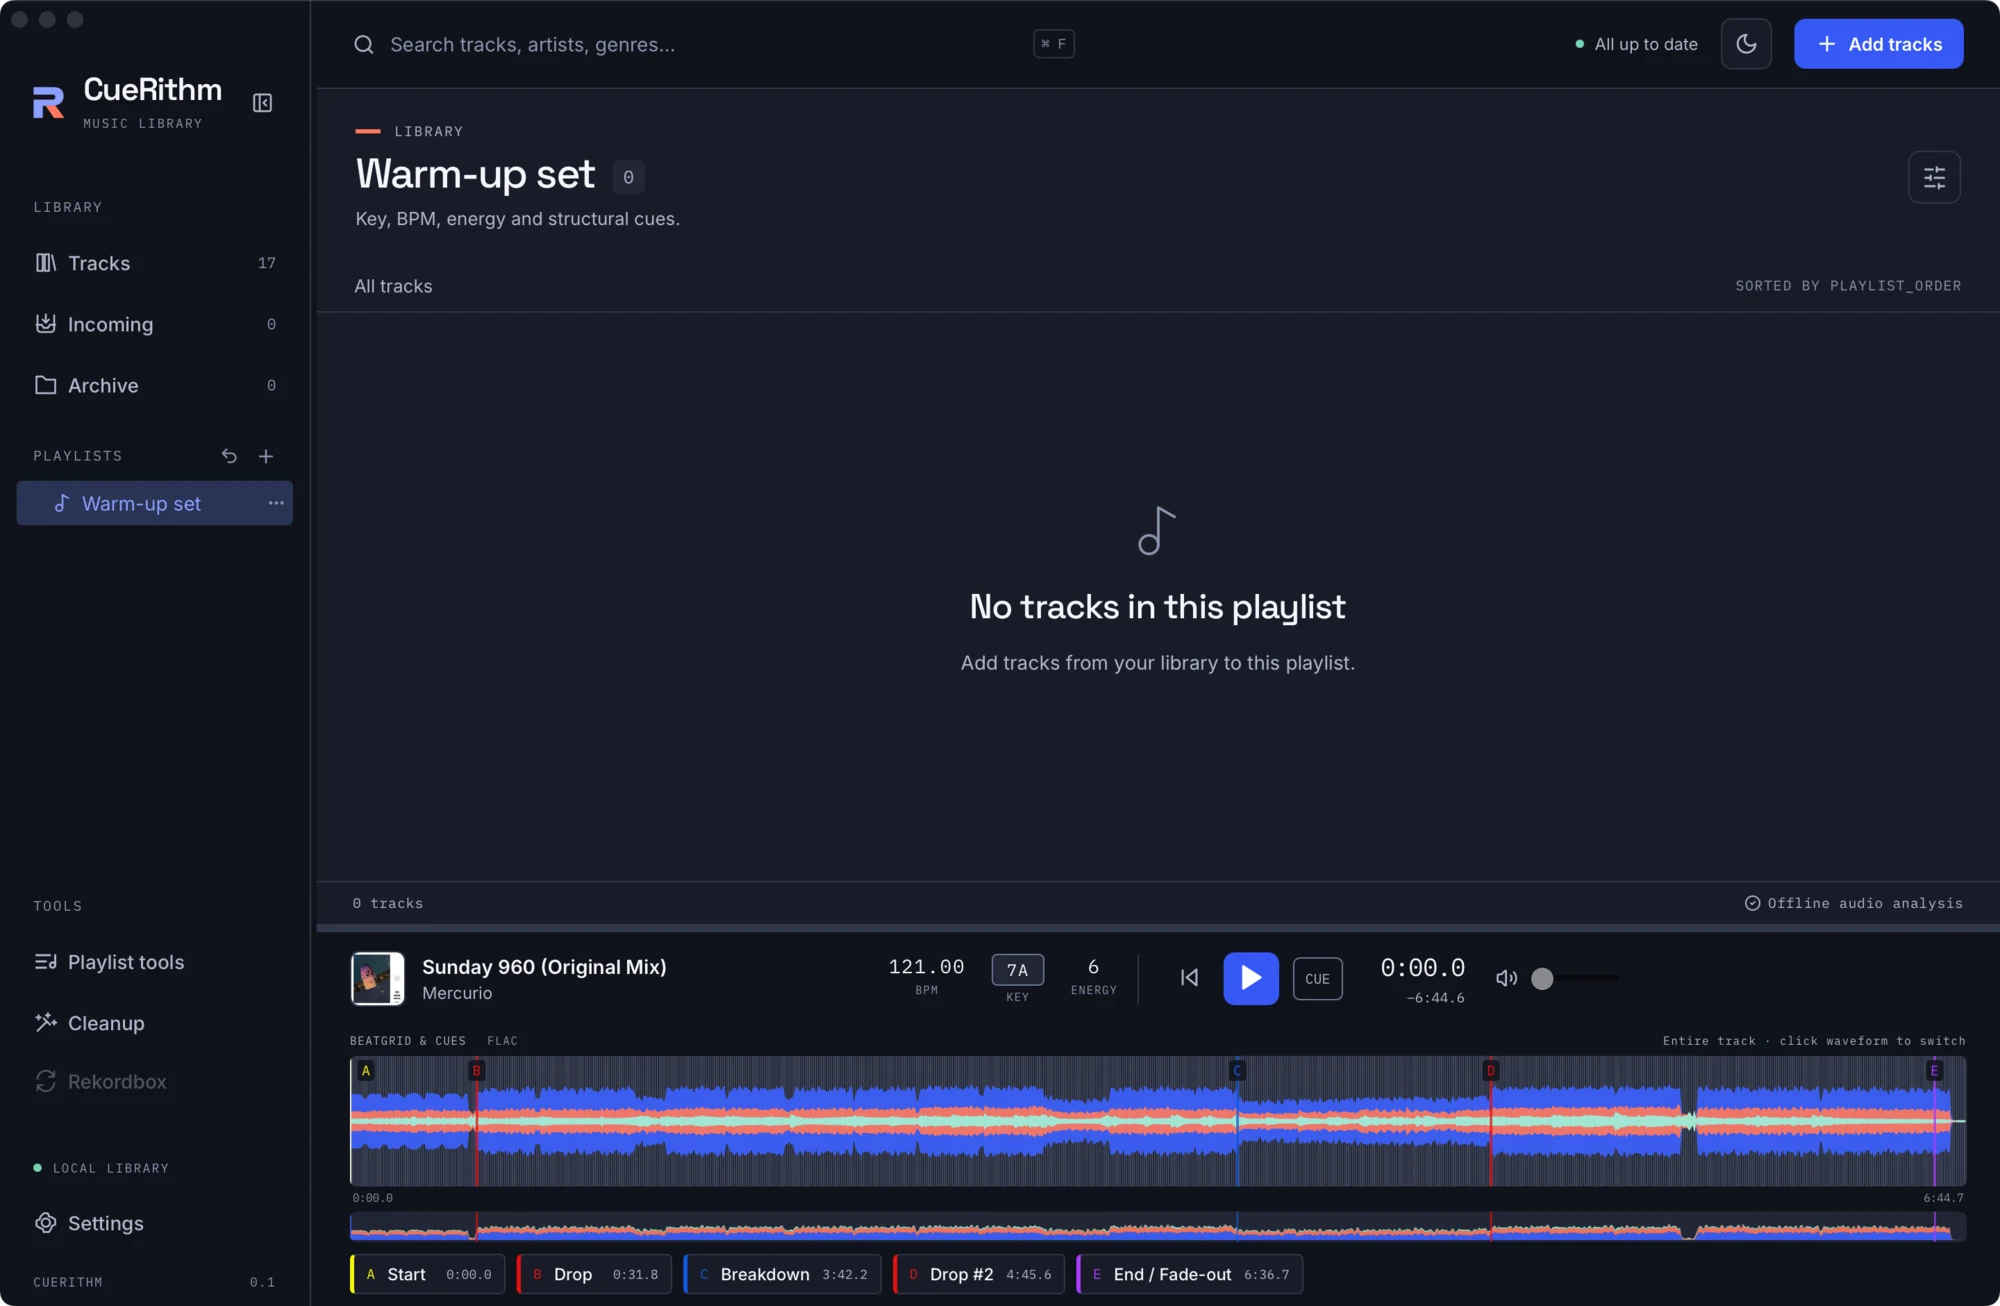Toggle dark mode moon icon

[1746, 44]
